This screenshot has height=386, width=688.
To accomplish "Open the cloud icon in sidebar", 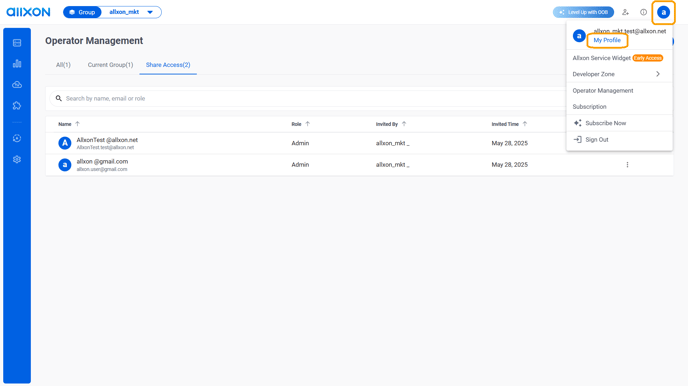I will tap(17, 85).
